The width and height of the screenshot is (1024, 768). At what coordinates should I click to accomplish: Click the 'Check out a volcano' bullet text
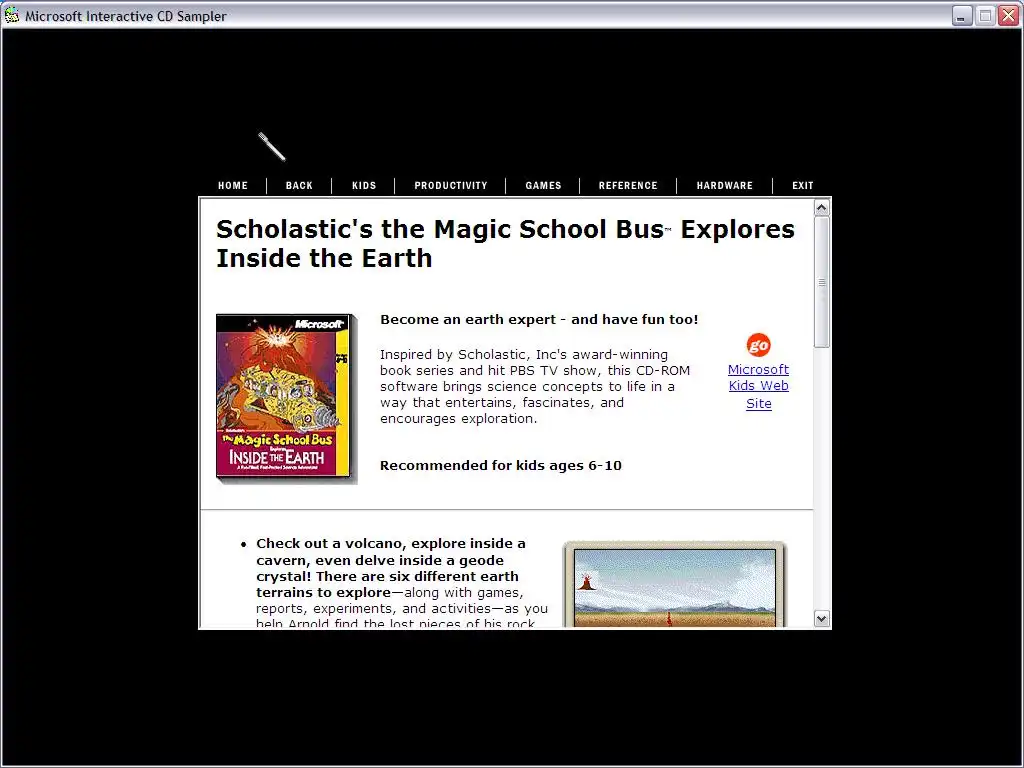[402, 581]
